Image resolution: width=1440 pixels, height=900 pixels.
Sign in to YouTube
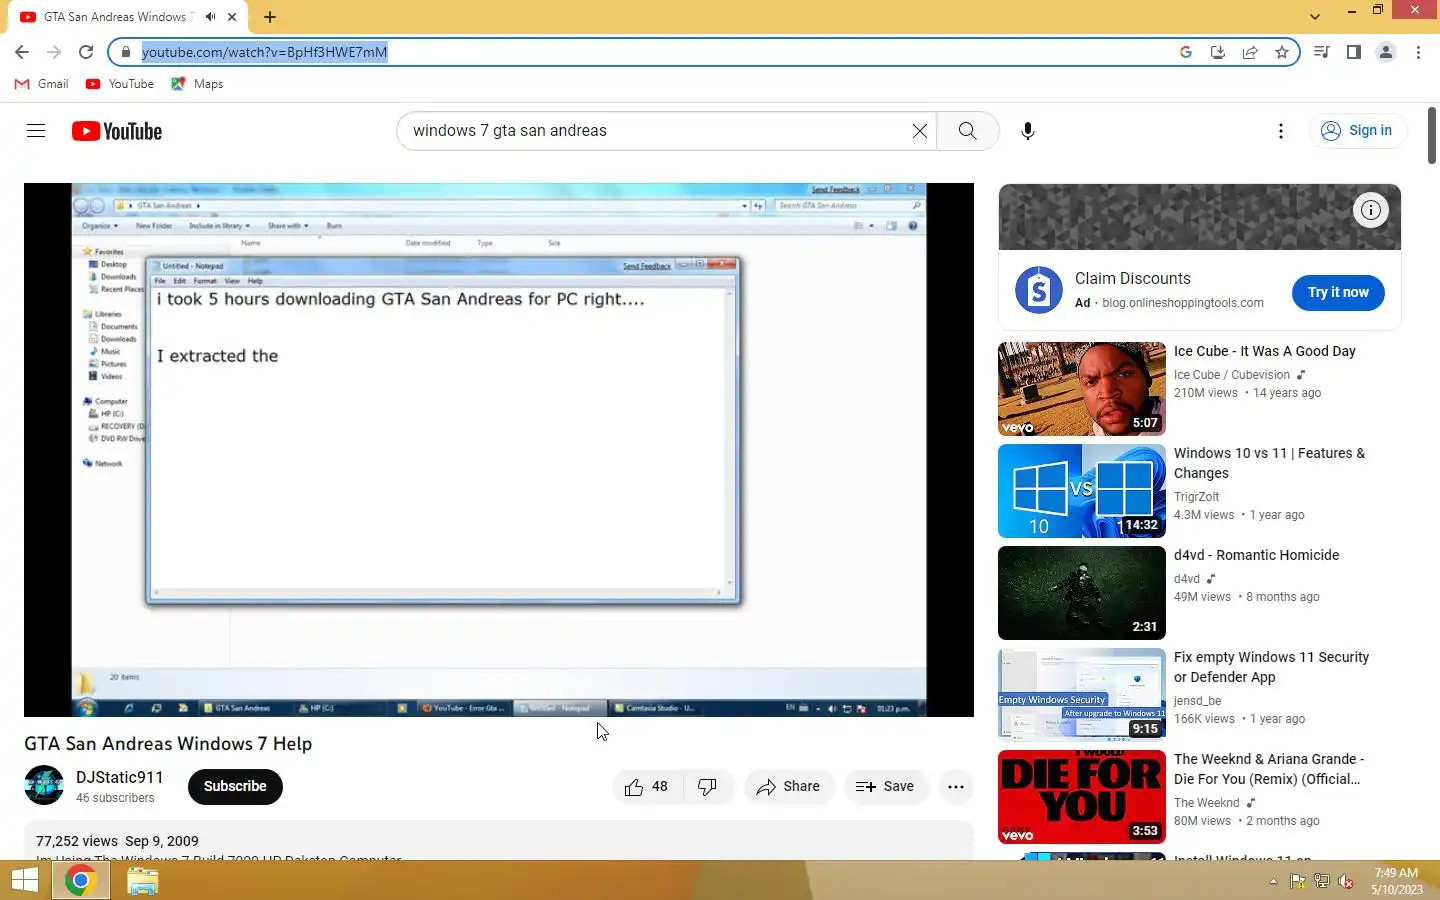1357,131
